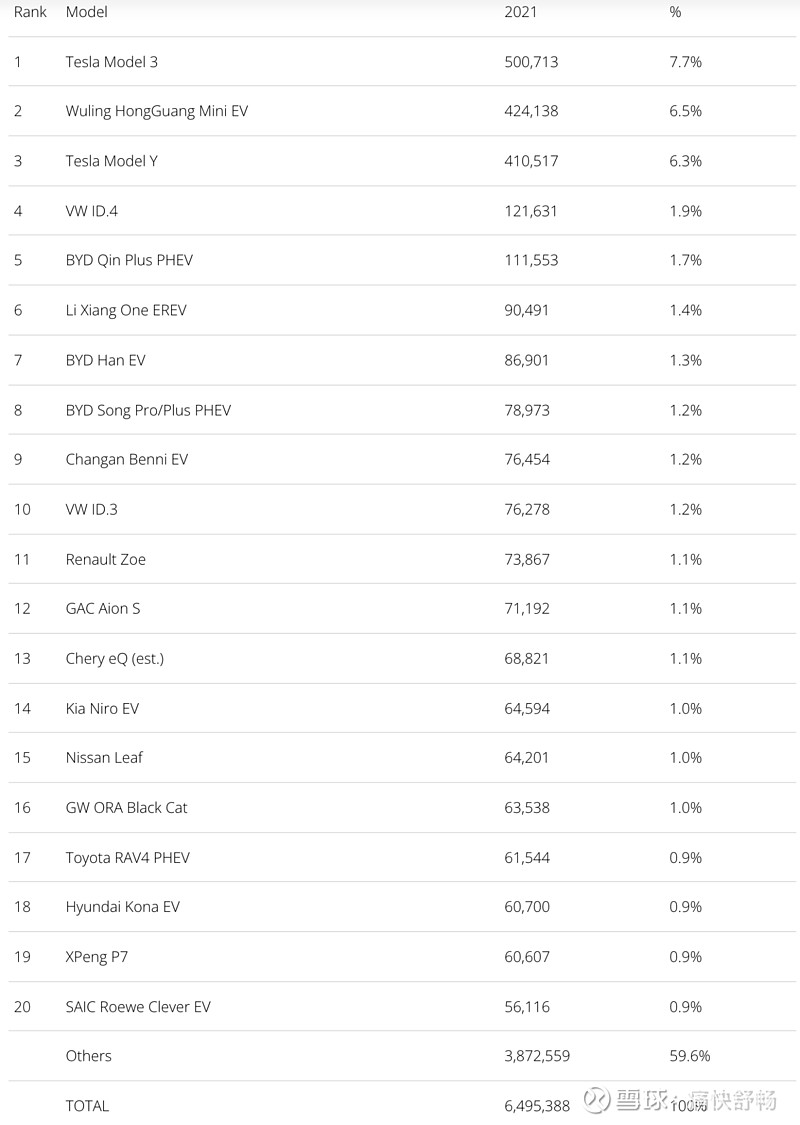This screenshot has height=1125, width=800.
Task: Click Wuling HongGuang Mini EV model name
Action: [156, 111]
